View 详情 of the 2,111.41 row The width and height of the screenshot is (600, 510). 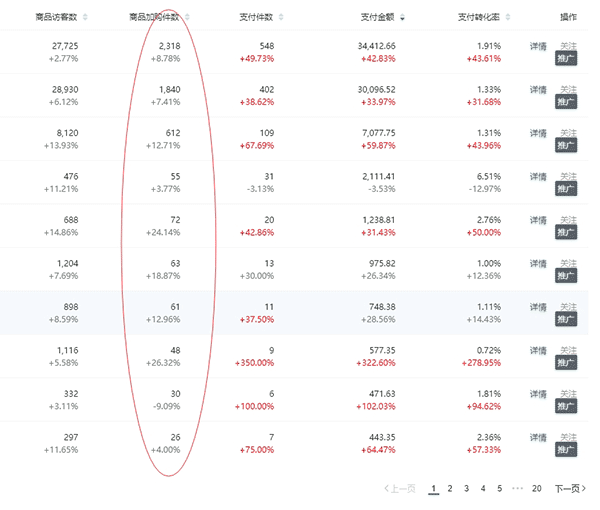click(x=538, y=177)
